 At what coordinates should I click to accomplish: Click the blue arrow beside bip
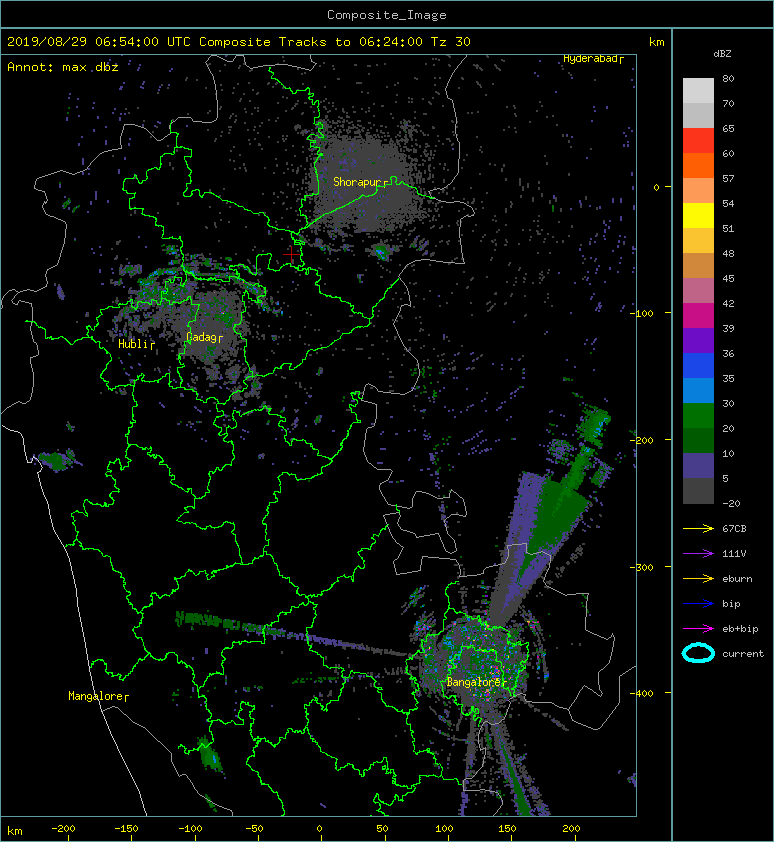click(698, 604)
